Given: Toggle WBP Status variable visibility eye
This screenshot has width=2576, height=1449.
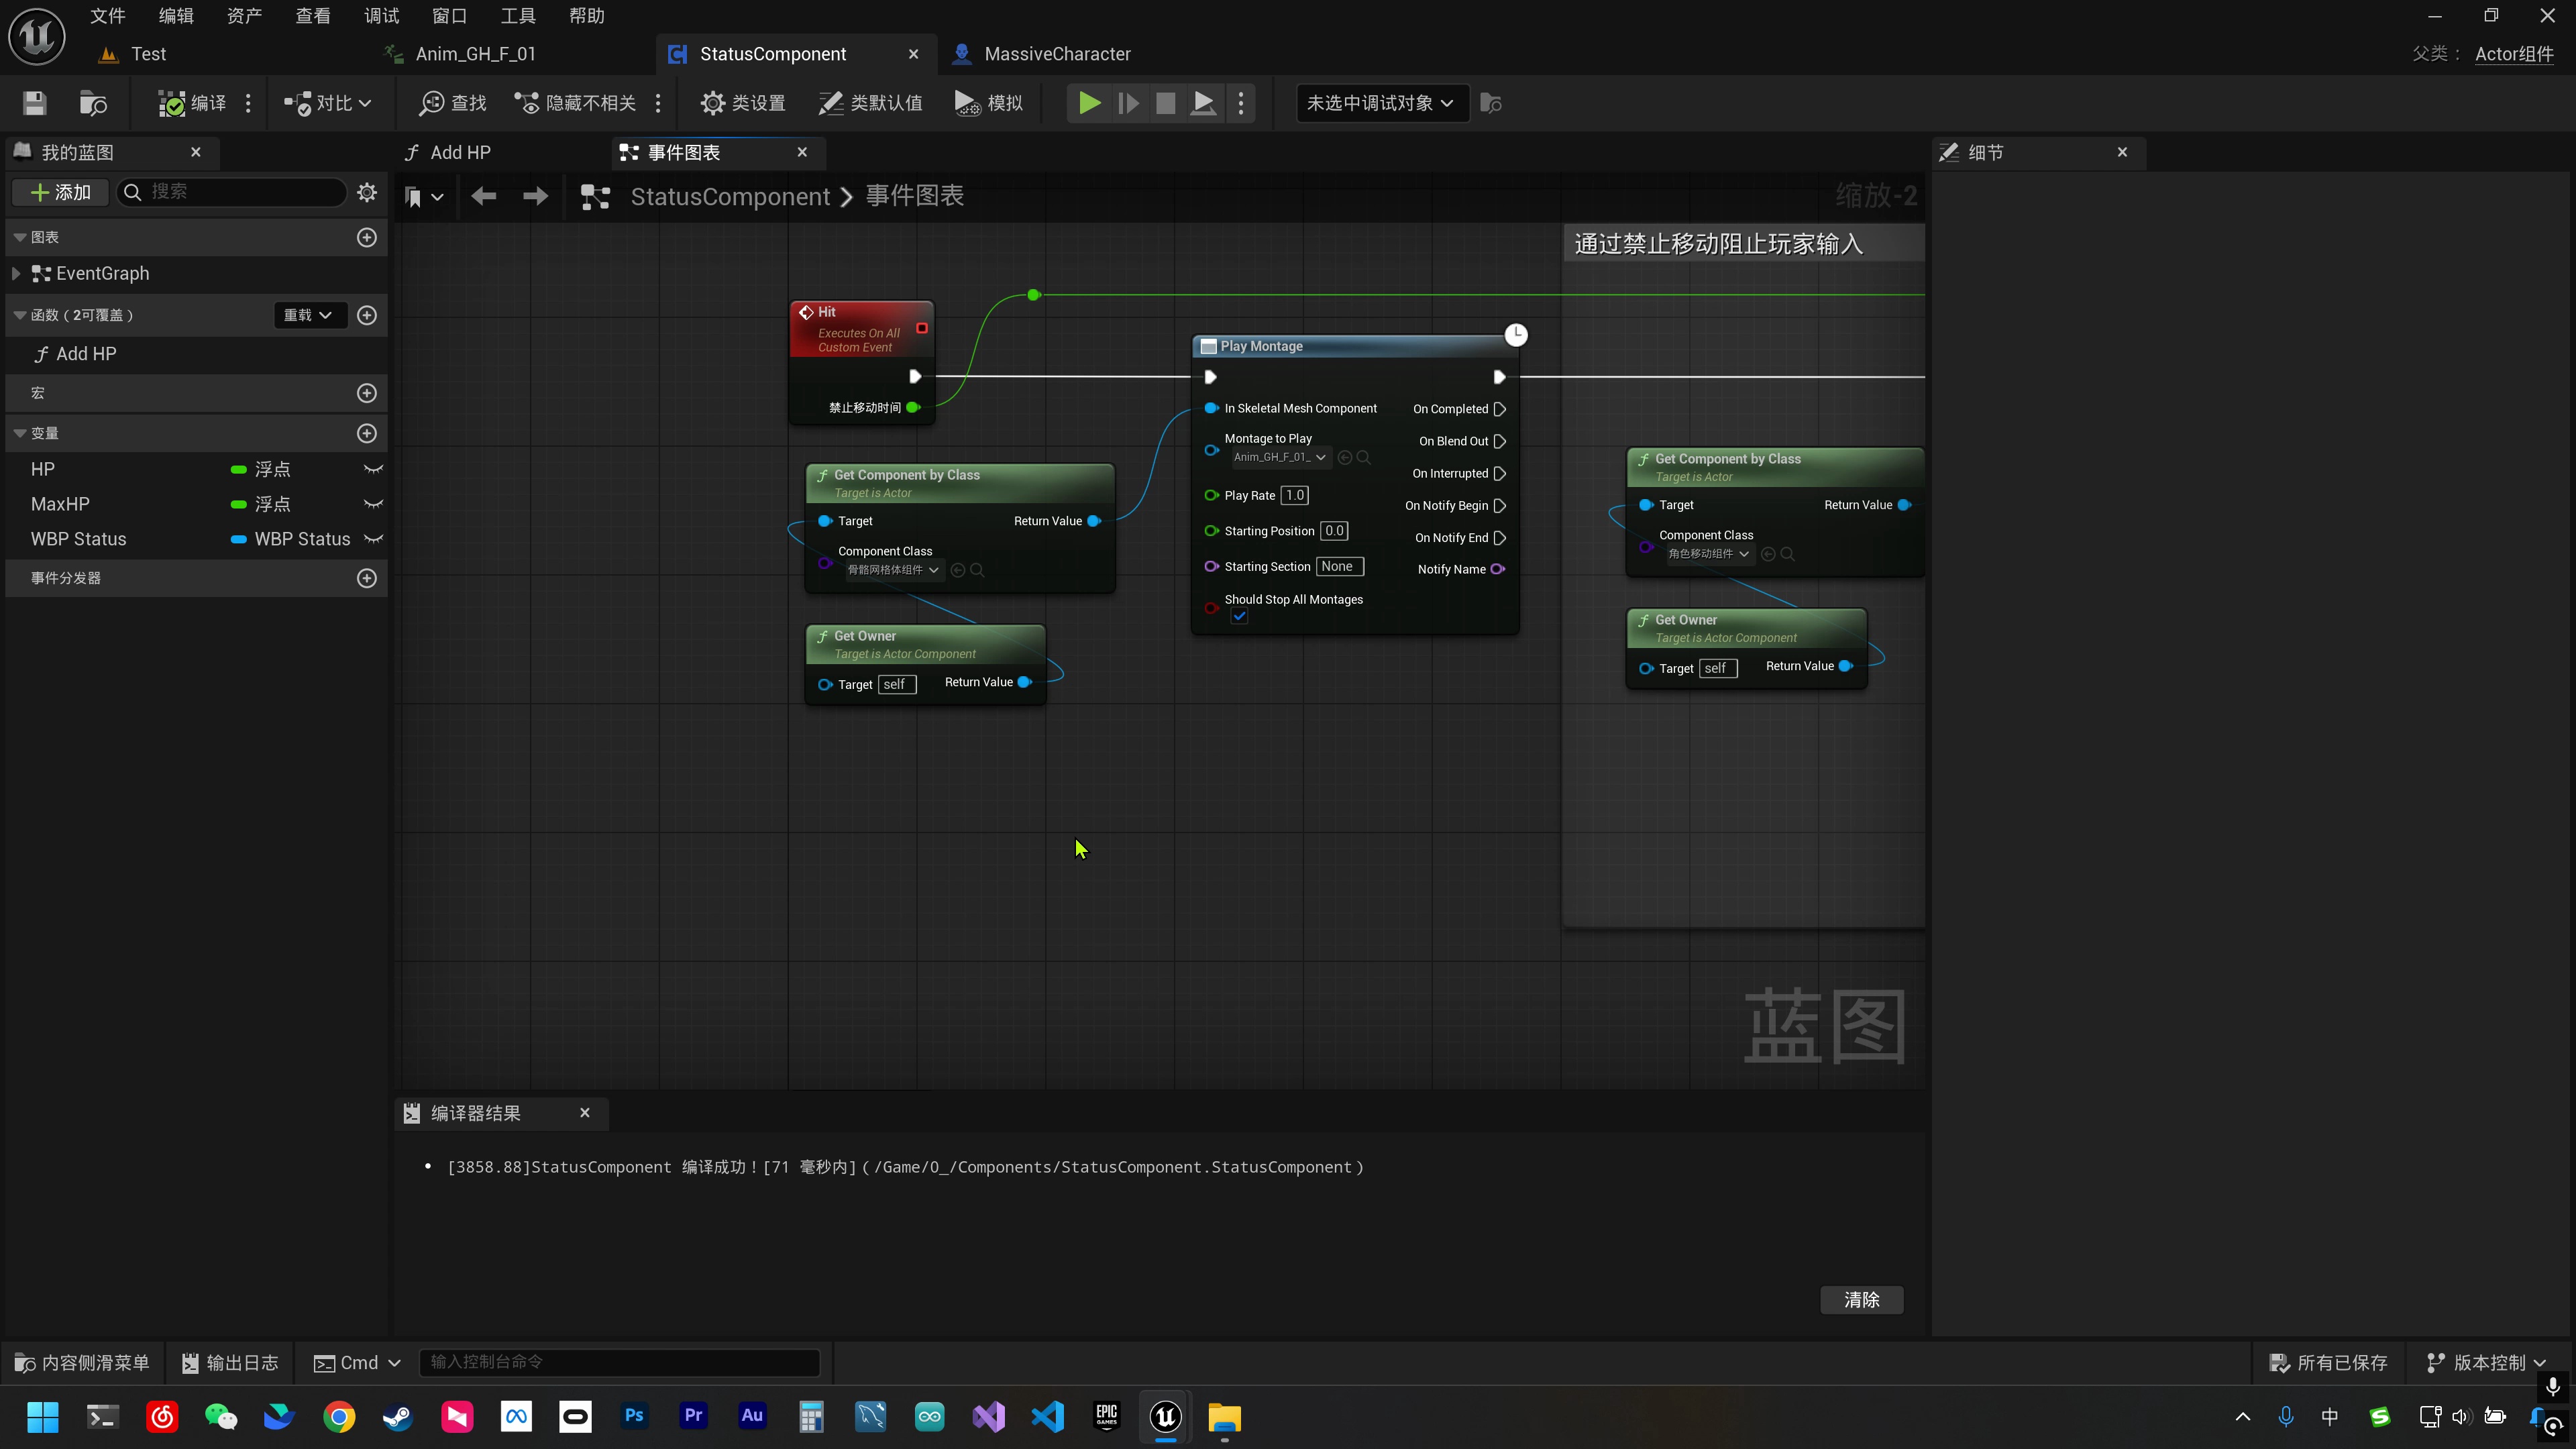Looking at the screenshot, I should tap(373, 539).
